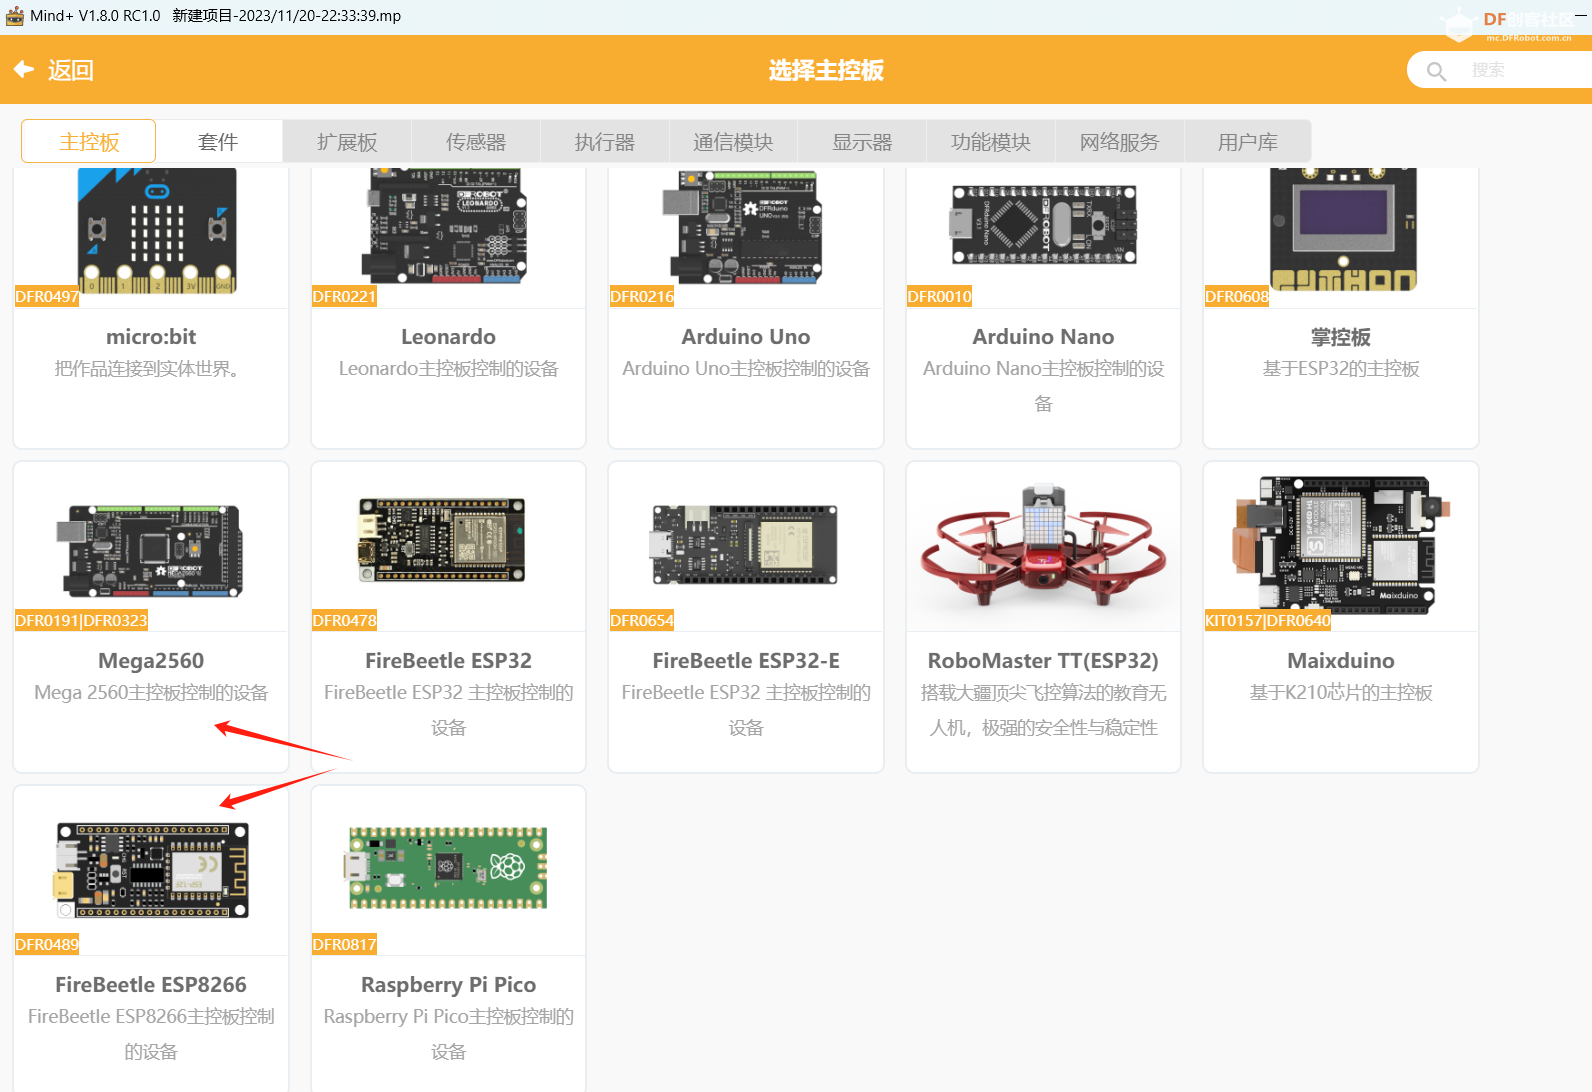The image size is (1592, 1092).
Task: Click the KIT0157|DFR0640 code tag
Action: coord(1268,620)
